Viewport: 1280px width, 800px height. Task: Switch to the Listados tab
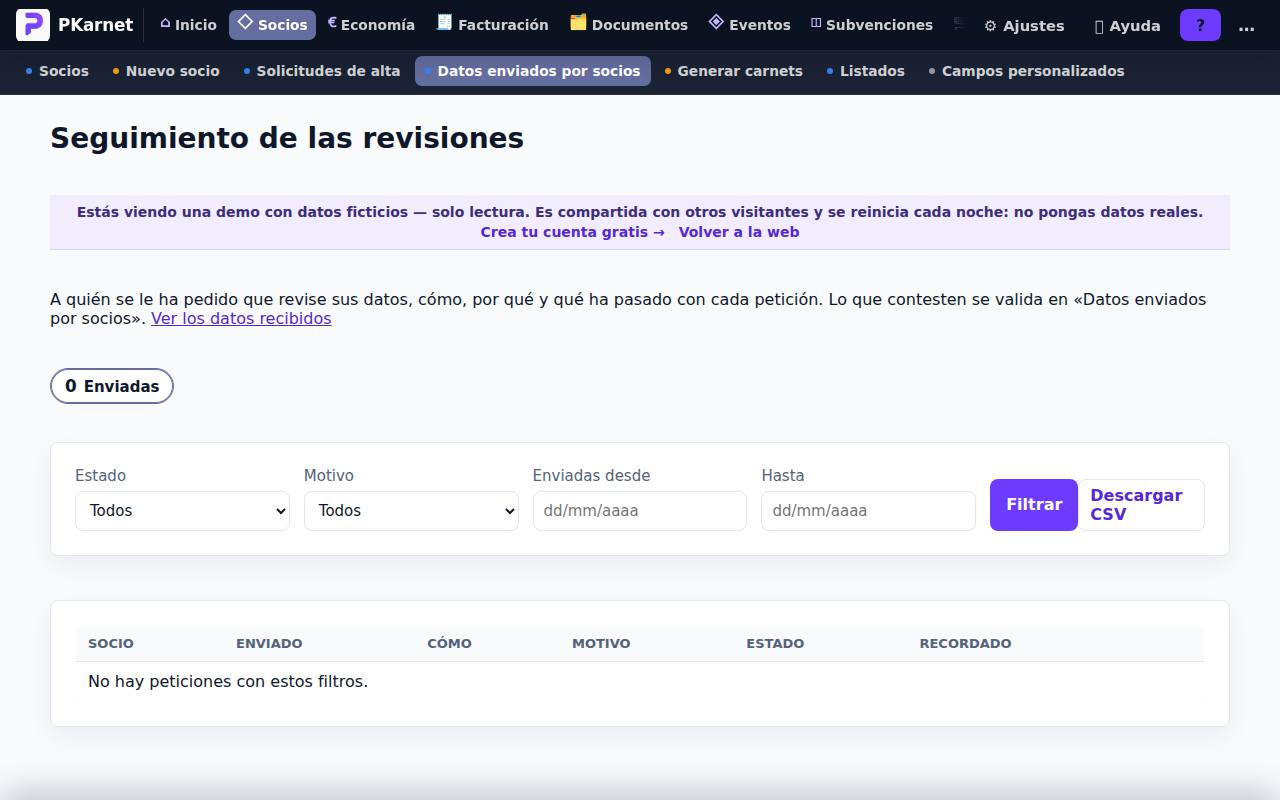pos(866,71)
